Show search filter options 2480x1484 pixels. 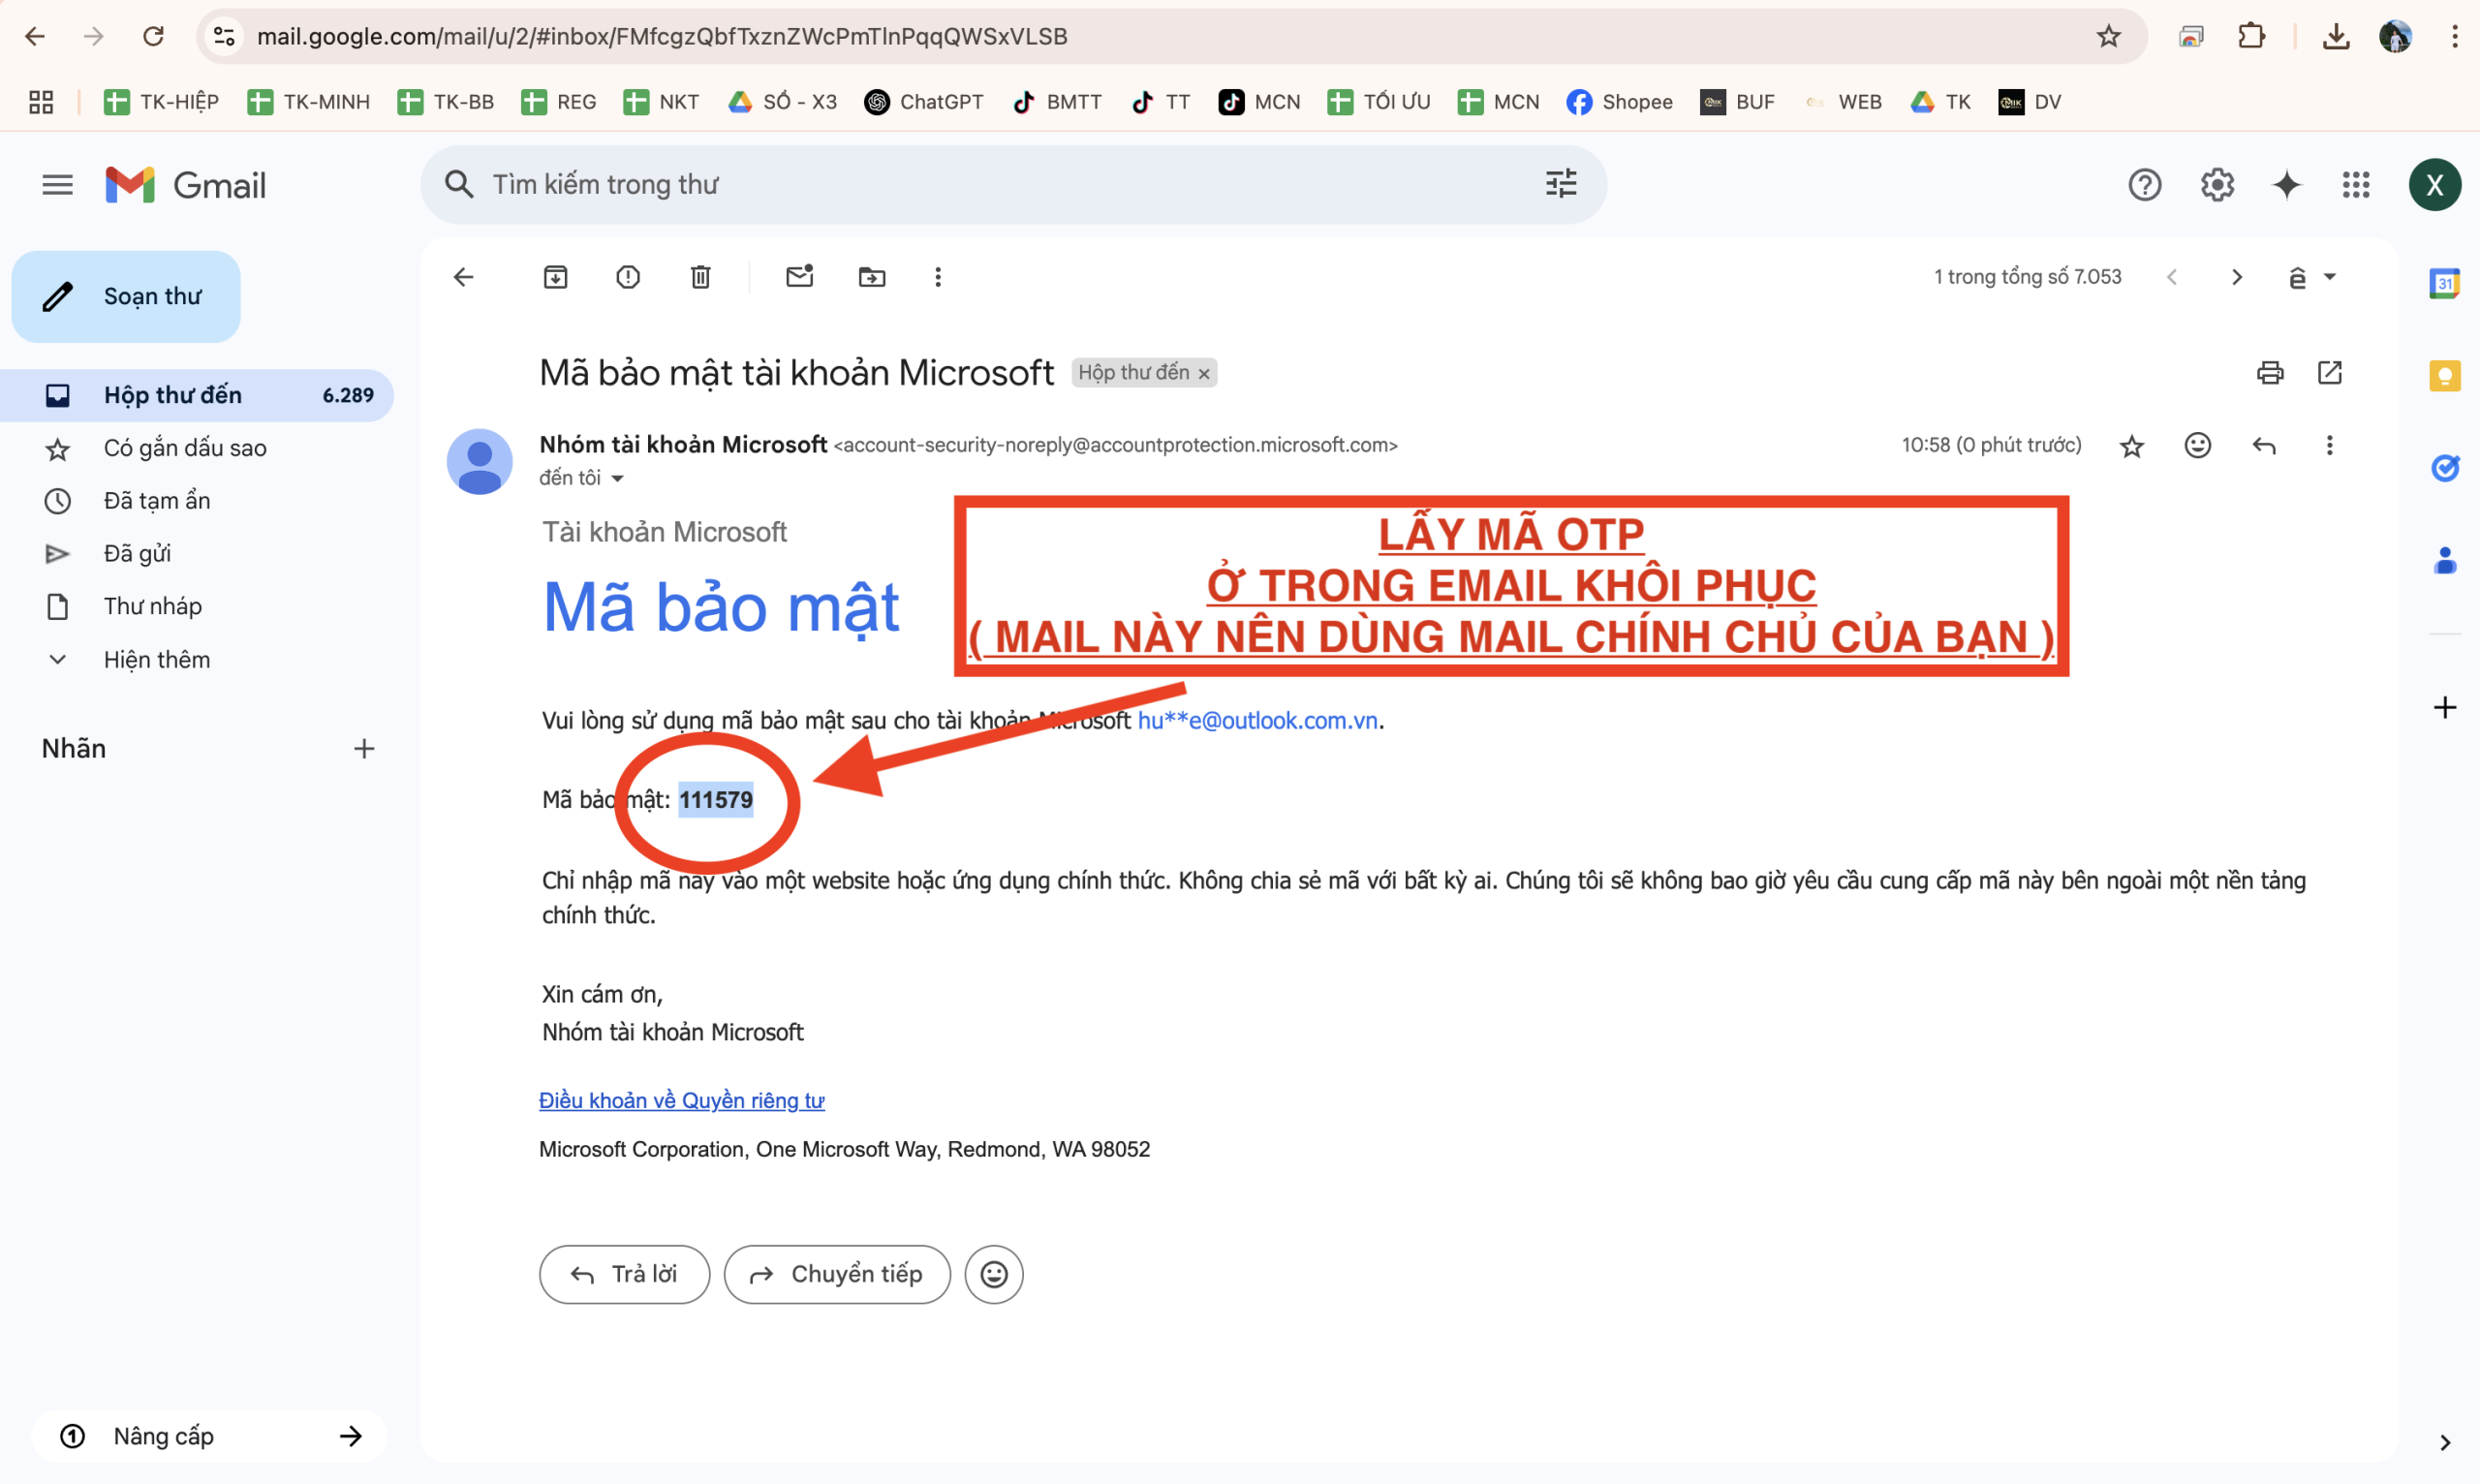pos(1561,184)
